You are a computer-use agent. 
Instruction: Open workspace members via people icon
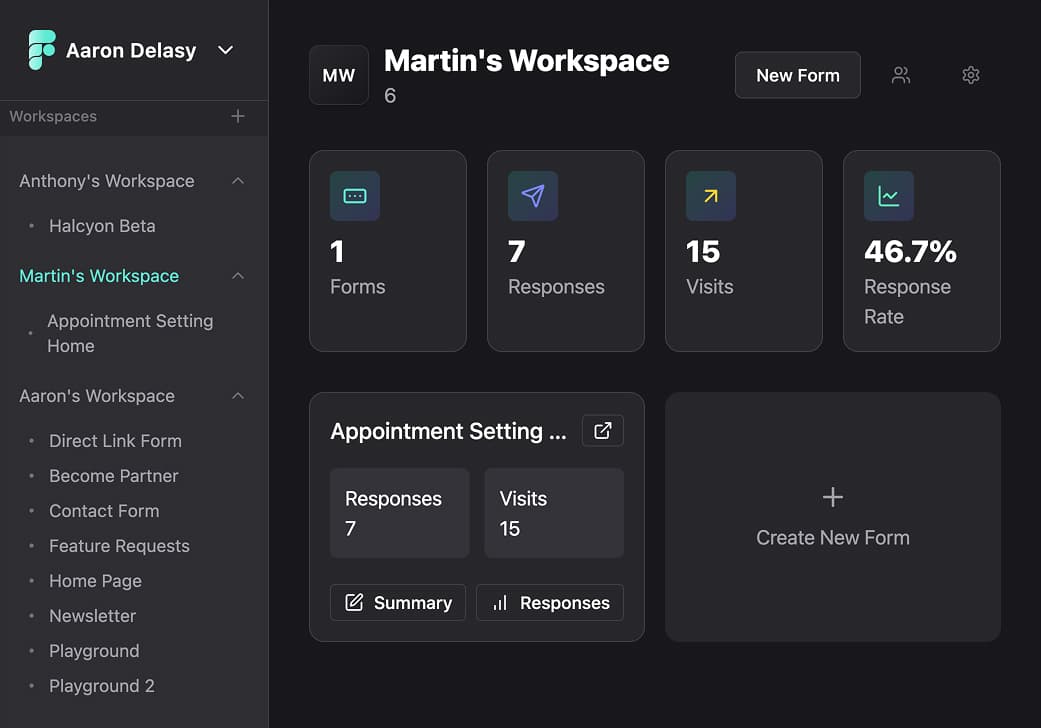tap(901, 75)
